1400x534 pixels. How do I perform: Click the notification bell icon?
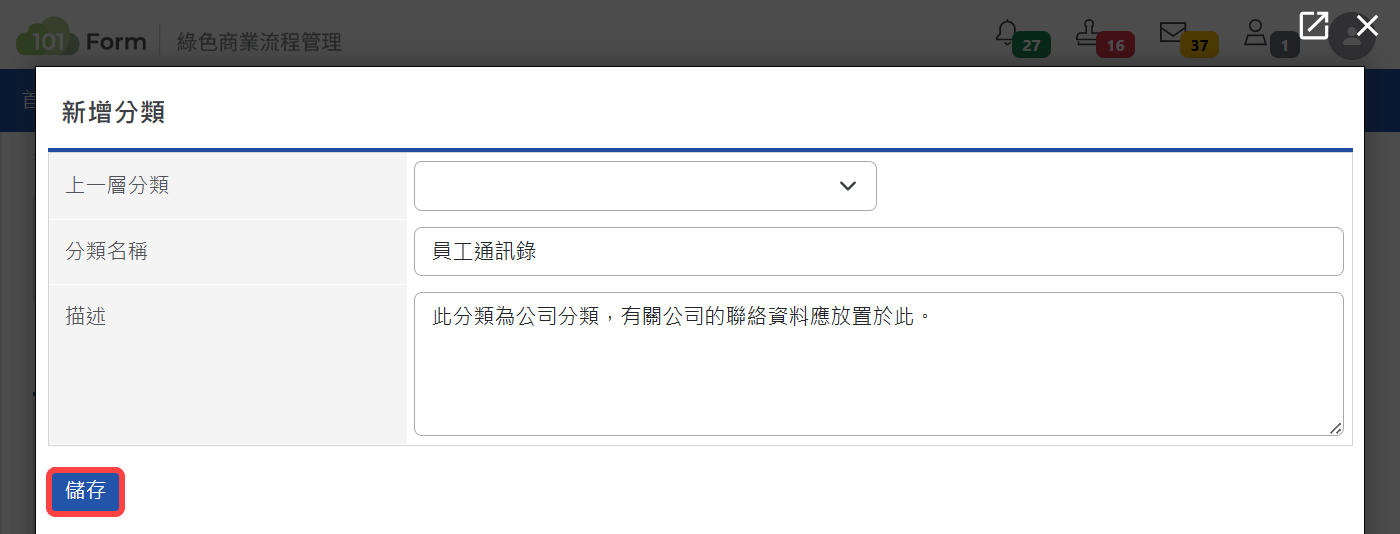(x=1007, y=33)
